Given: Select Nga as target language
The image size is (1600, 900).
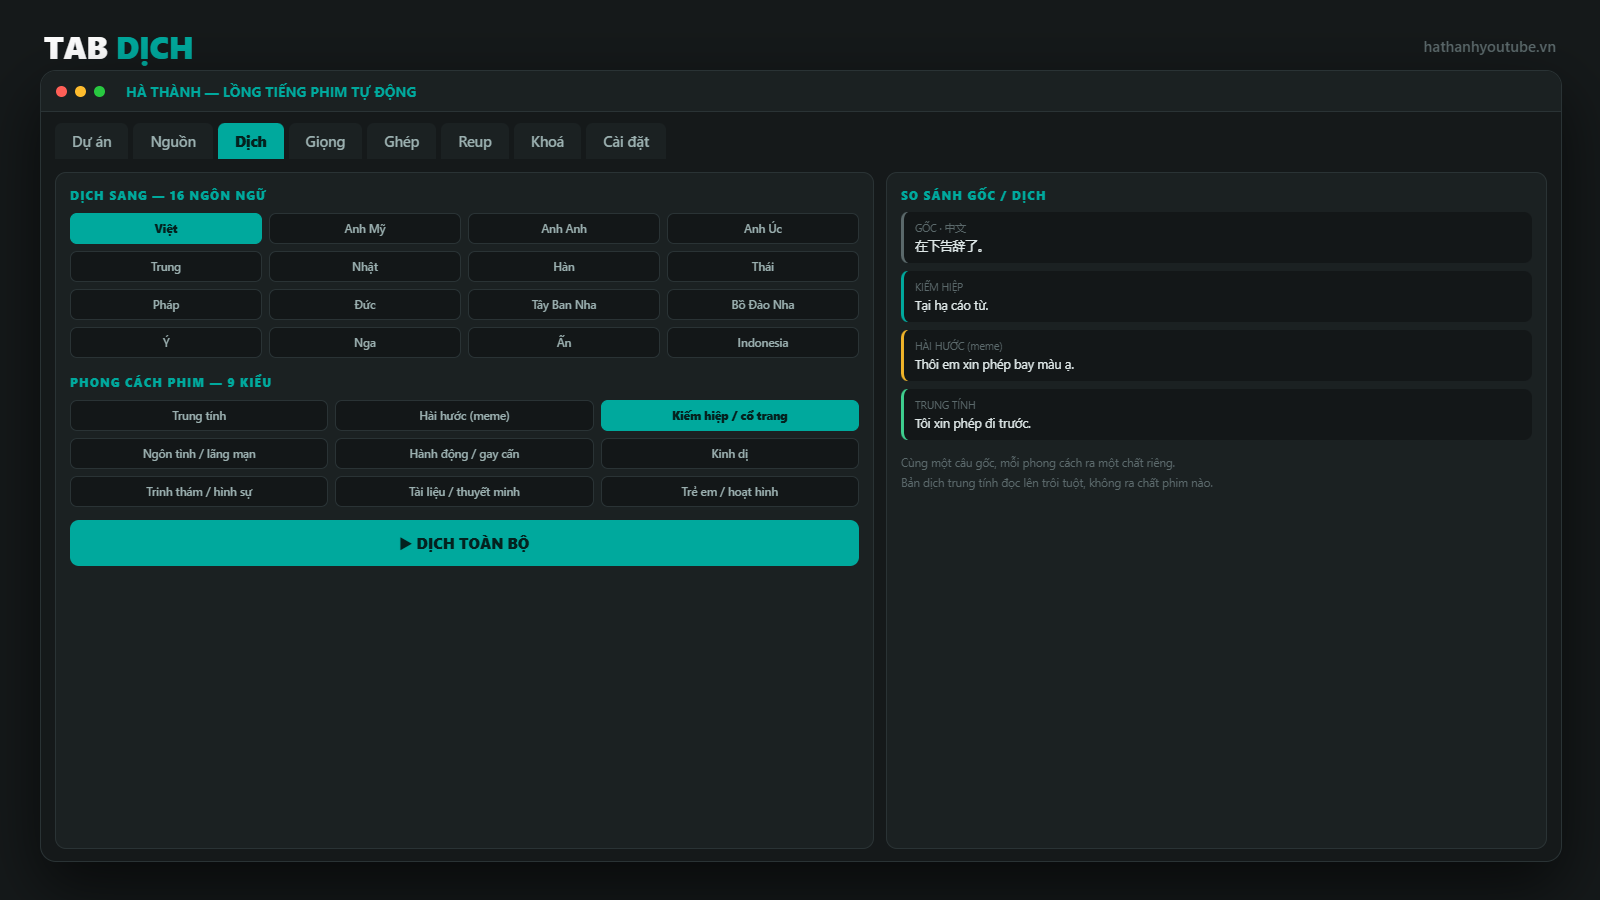Looking at the screenshot, I should pos(365,343).
